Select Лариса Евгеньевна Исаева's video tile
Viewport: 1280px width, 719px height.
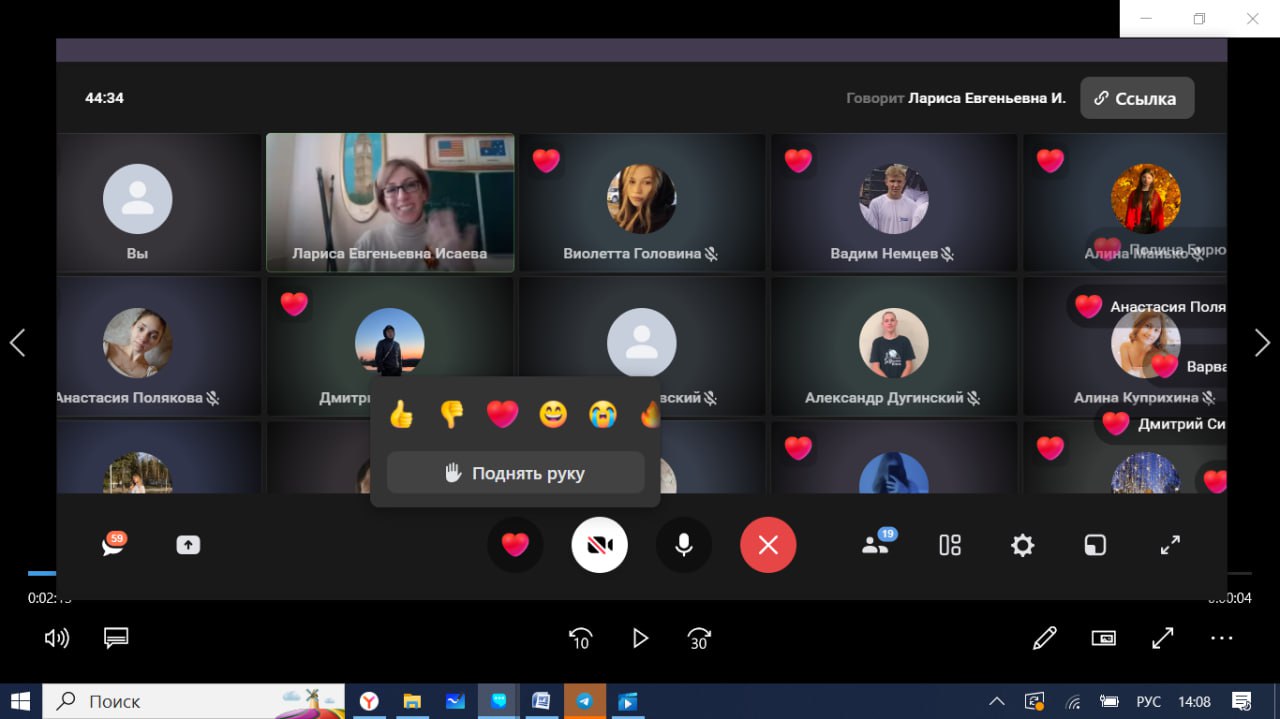390,203
